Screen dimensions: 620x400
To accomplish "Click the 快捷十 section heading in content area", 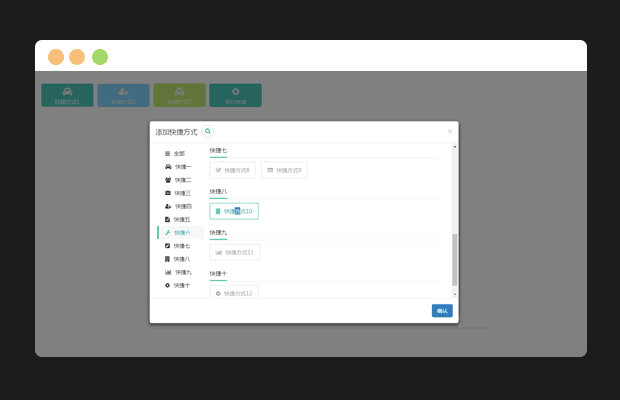I will pos(218,274).
